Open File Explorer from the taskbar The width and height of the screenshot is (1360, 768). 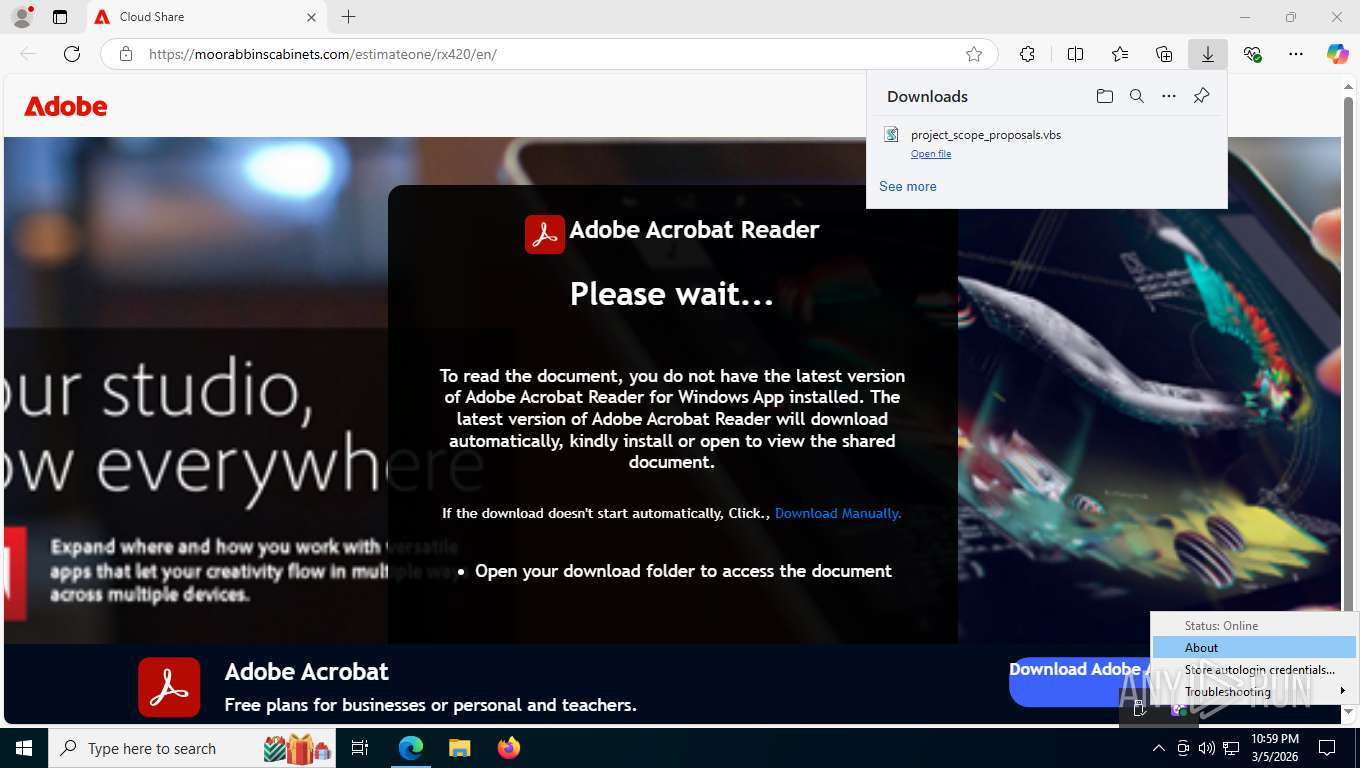coord(459,748)
